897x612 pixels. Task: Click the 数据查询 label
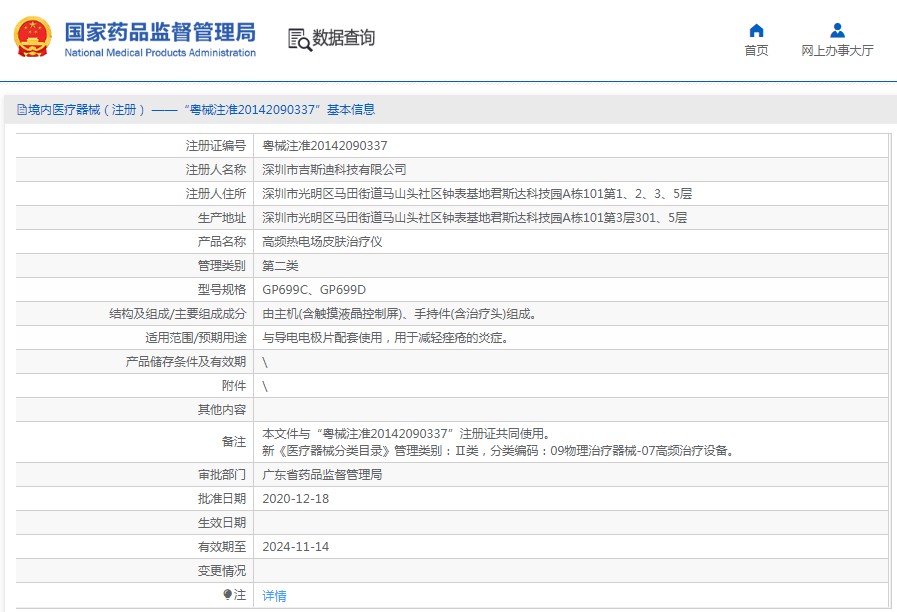[343, 38]
